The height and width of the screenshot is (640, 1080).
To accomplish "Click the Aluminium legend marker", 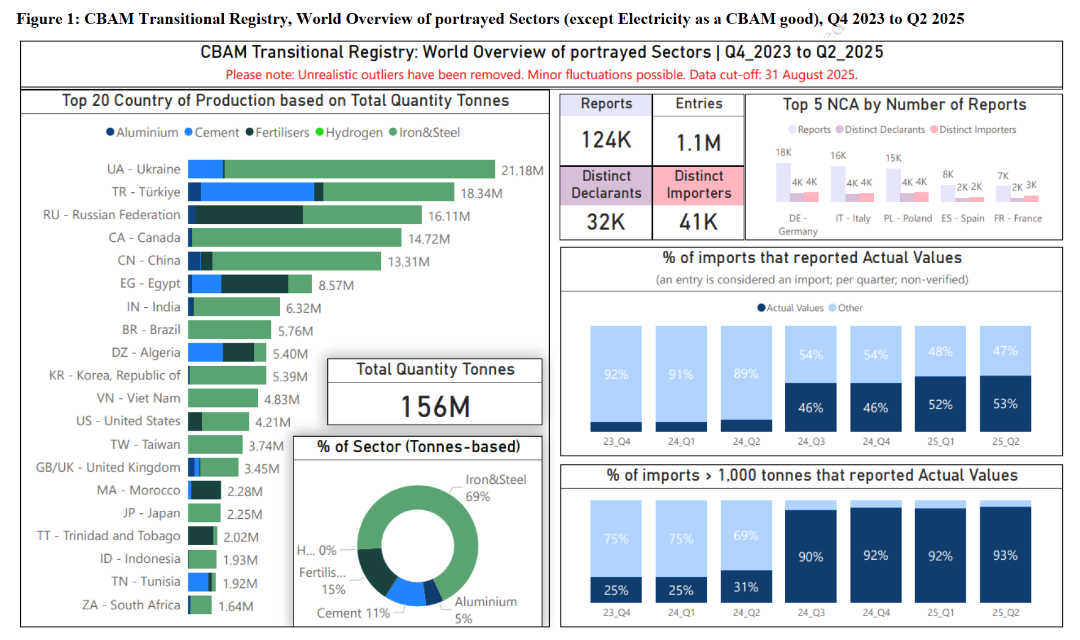I will 110,133.
